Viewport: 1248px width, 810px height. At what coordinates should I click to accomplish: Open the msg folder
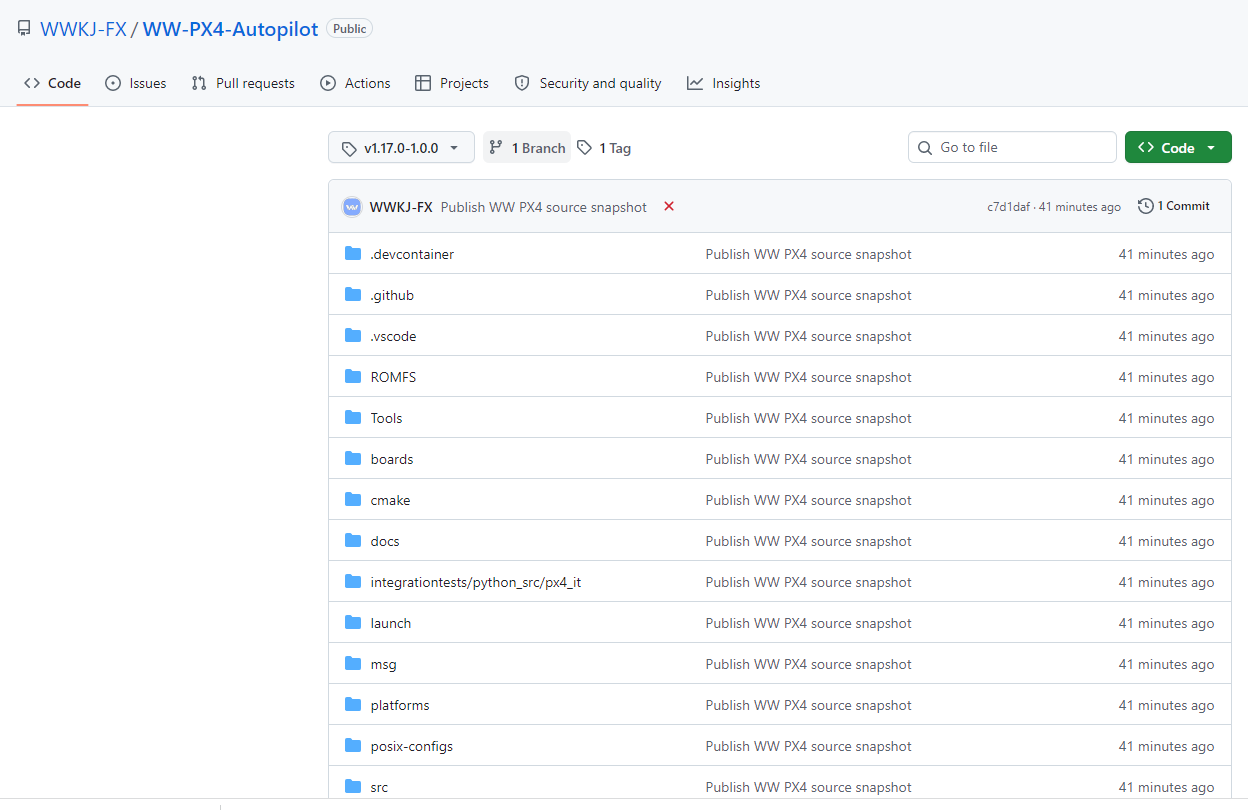(383, 664)
